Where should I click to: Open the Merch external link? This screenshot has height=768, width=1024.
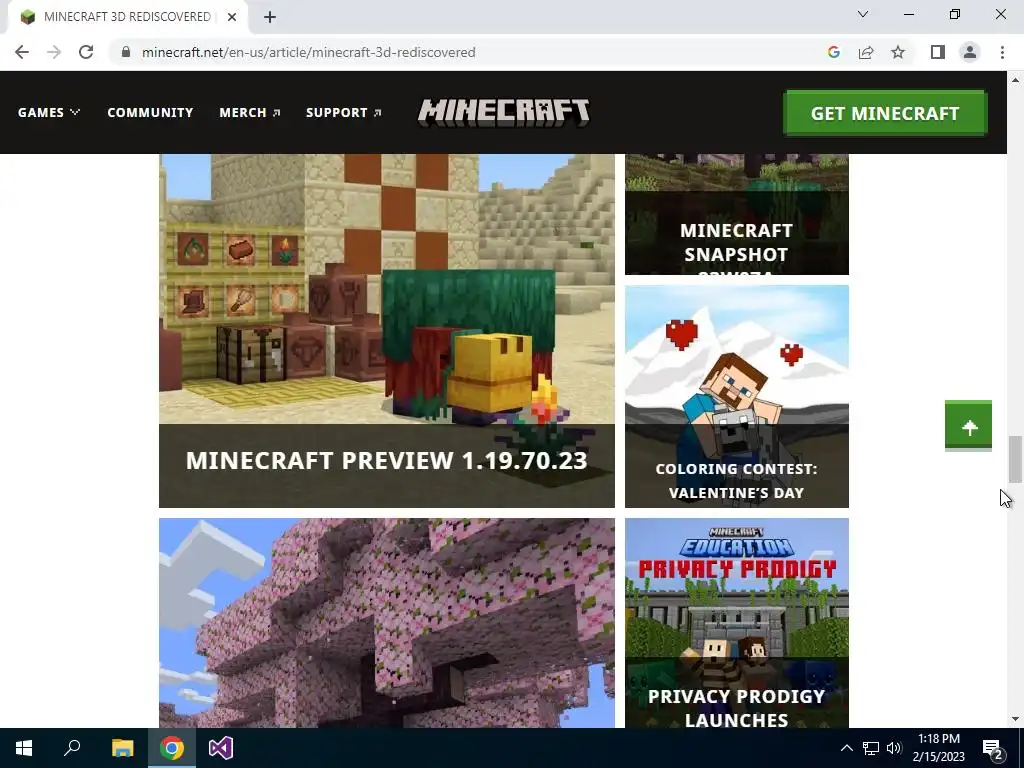pos(249,112)
